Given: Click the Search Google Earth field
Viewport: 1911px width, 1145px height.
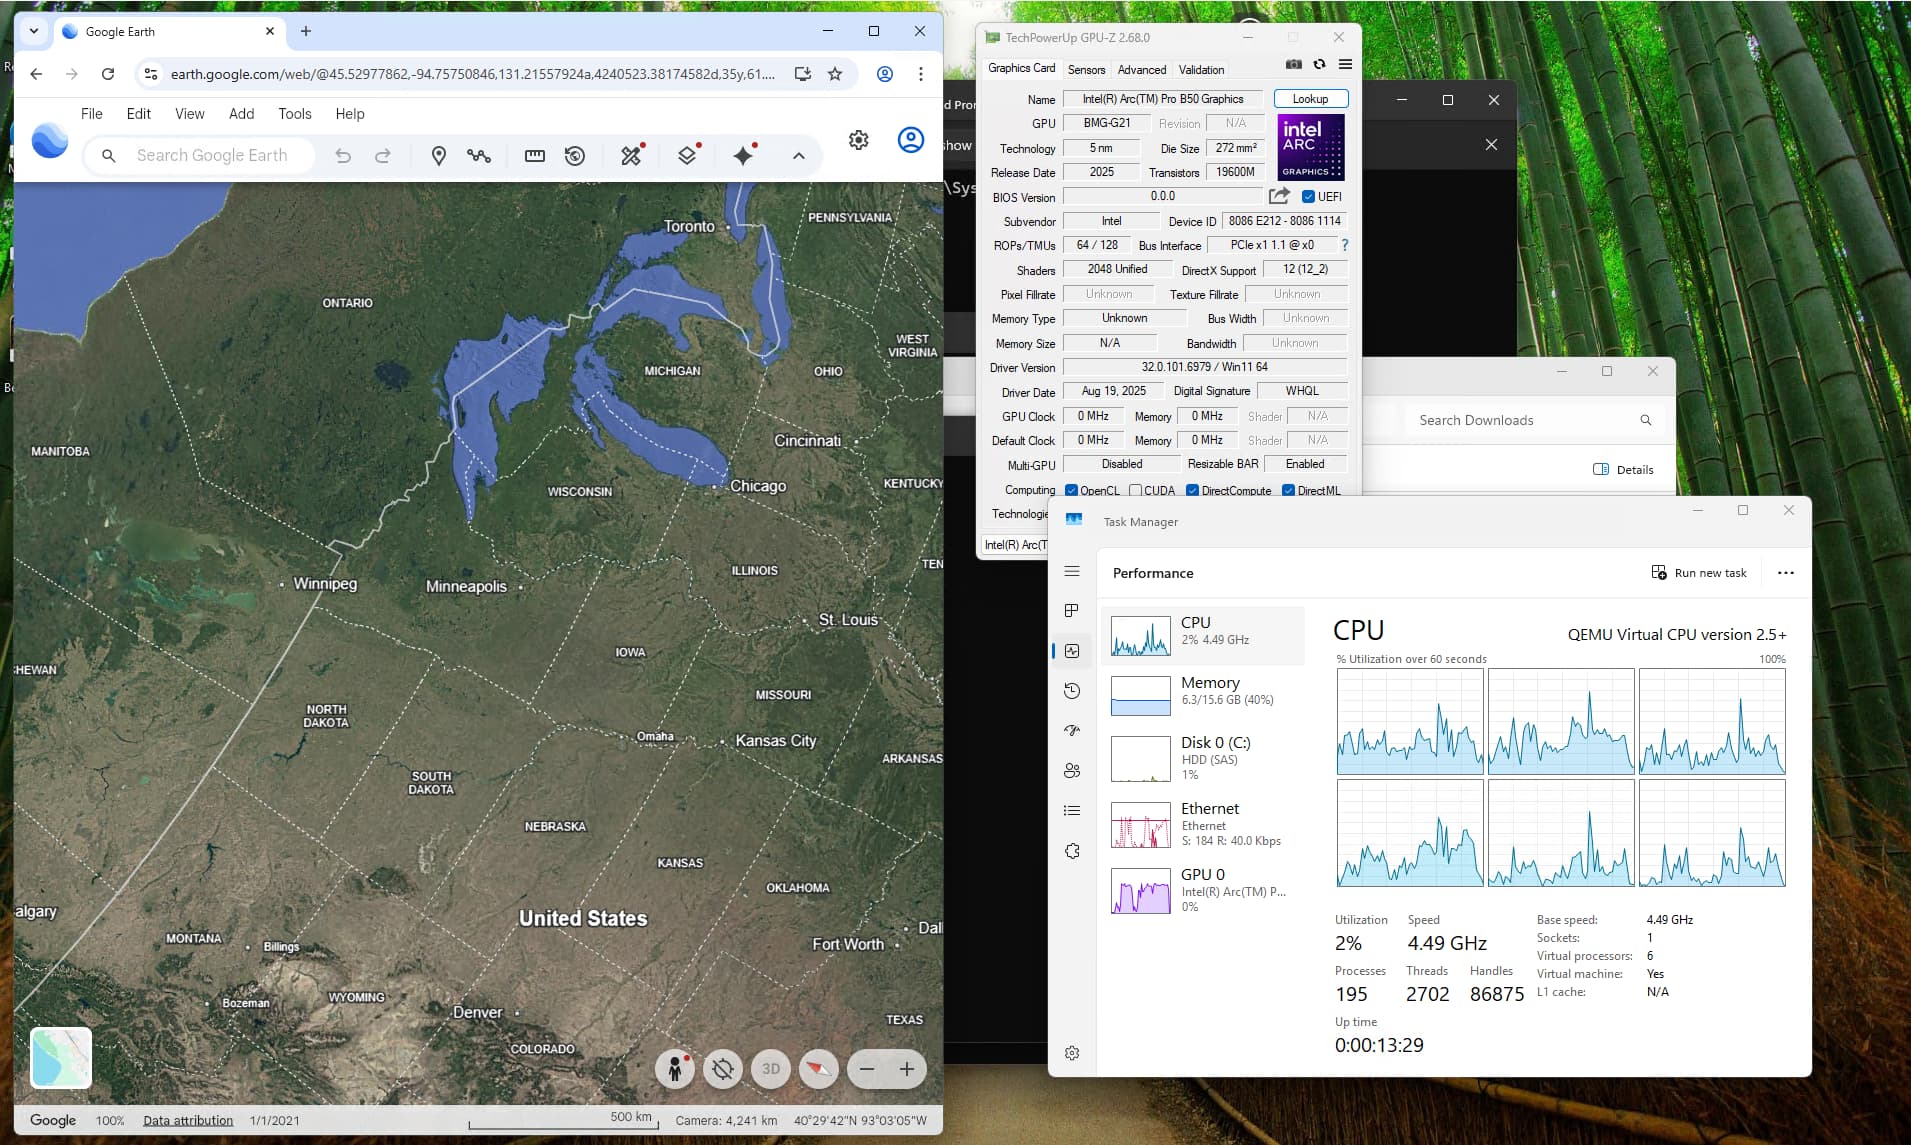Looking at the screenshot, I should [x=212, y=156].
